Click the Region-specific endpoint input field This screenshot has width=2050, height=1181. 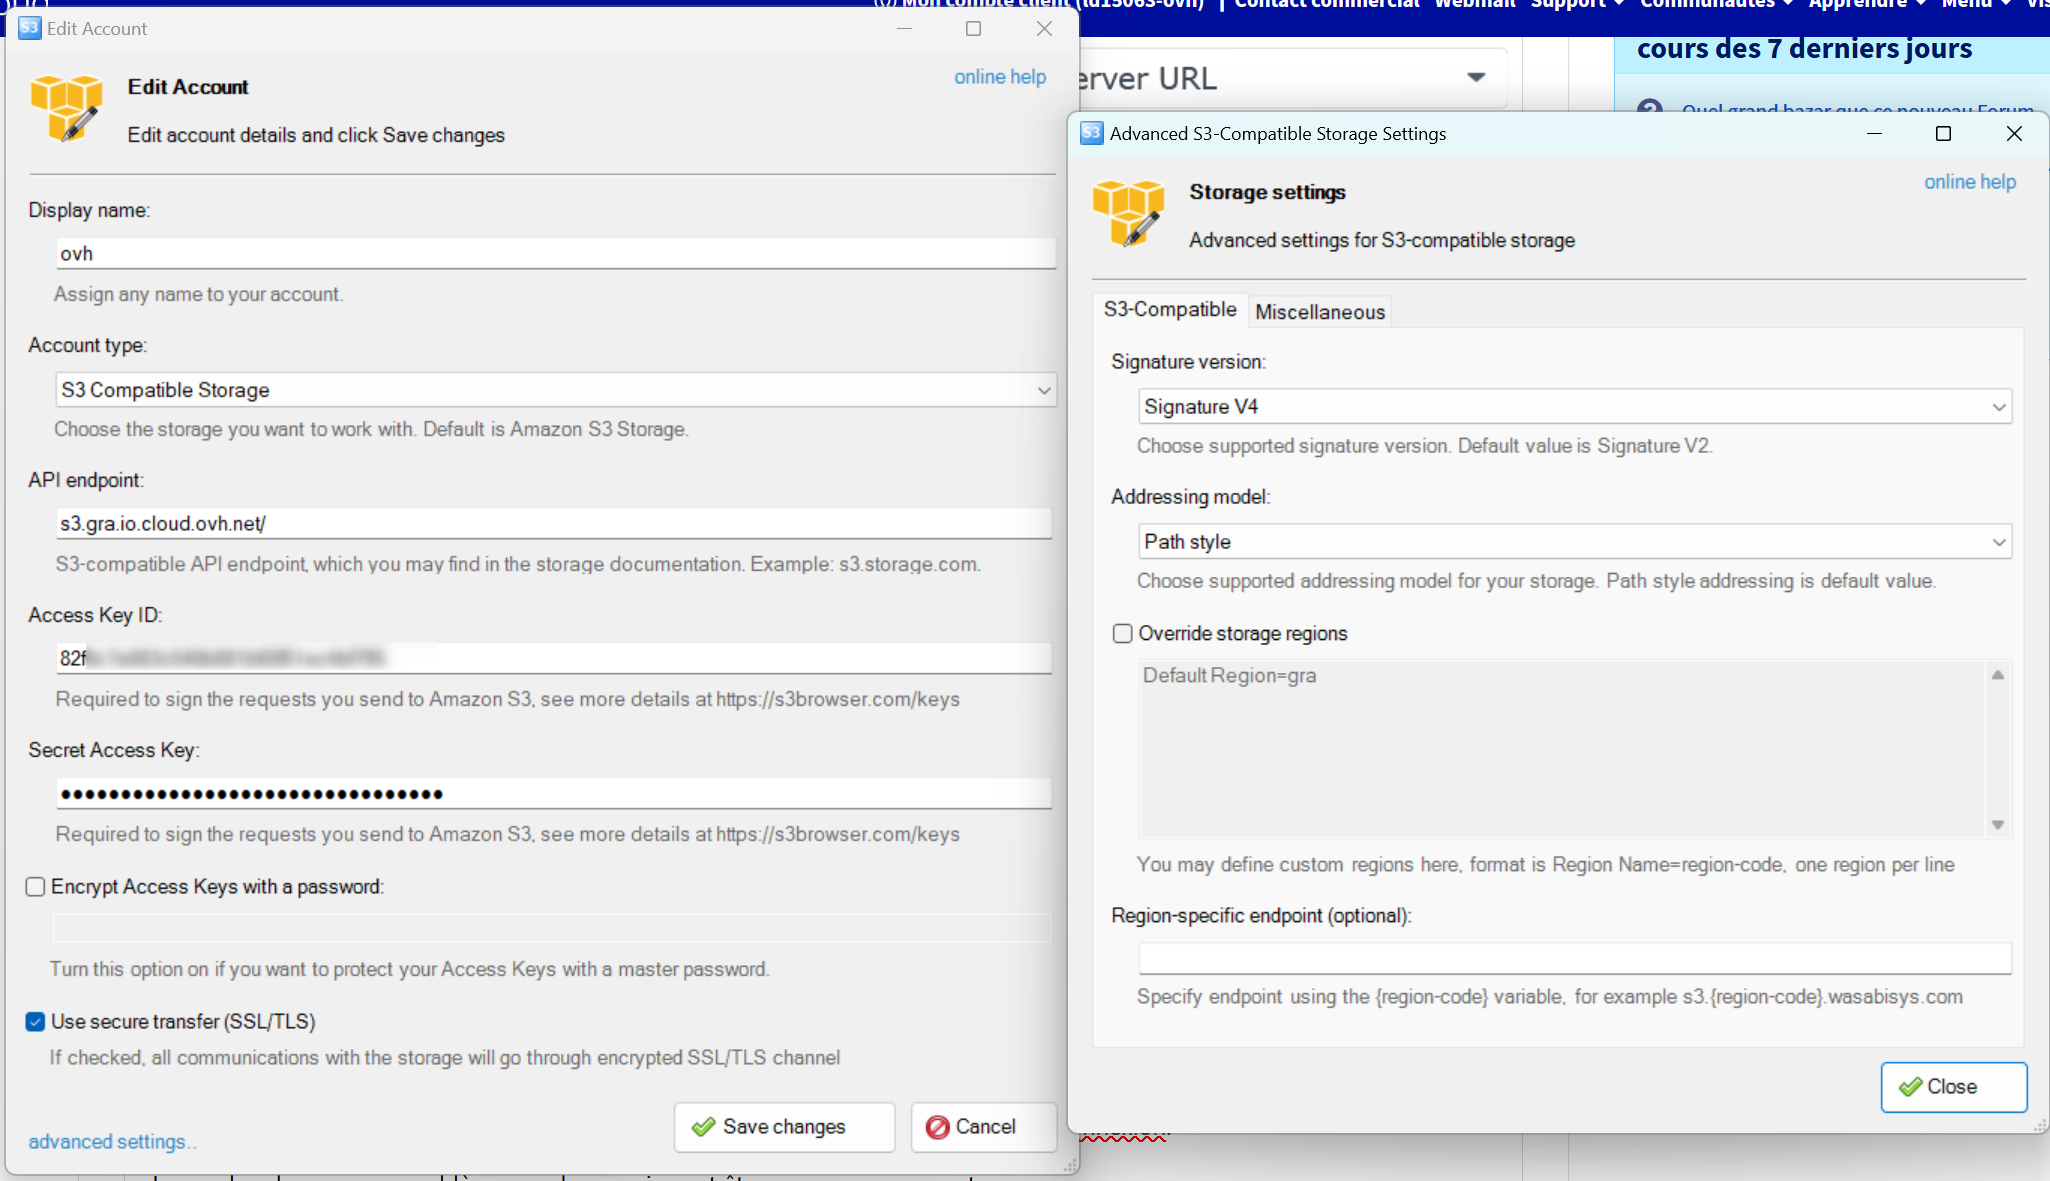click(1574, 958)
